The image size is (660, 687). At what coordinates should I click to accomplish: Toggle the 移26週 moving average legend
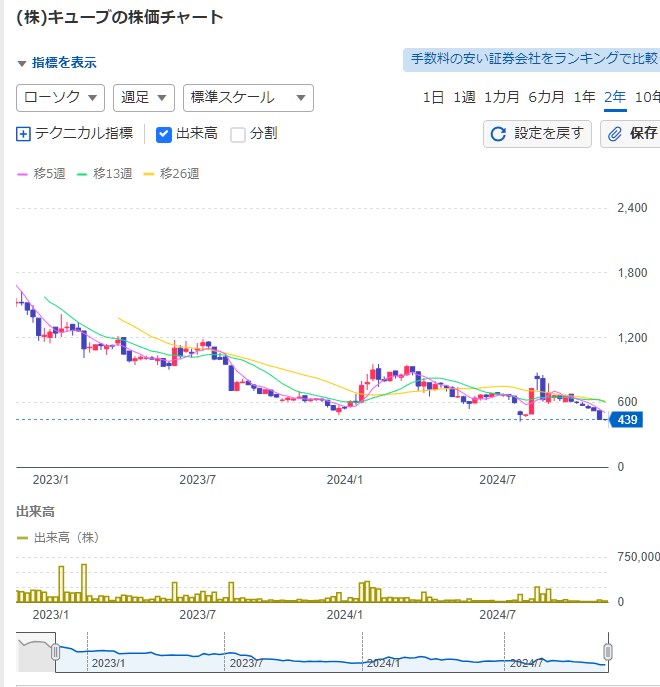tap(171, 174)
